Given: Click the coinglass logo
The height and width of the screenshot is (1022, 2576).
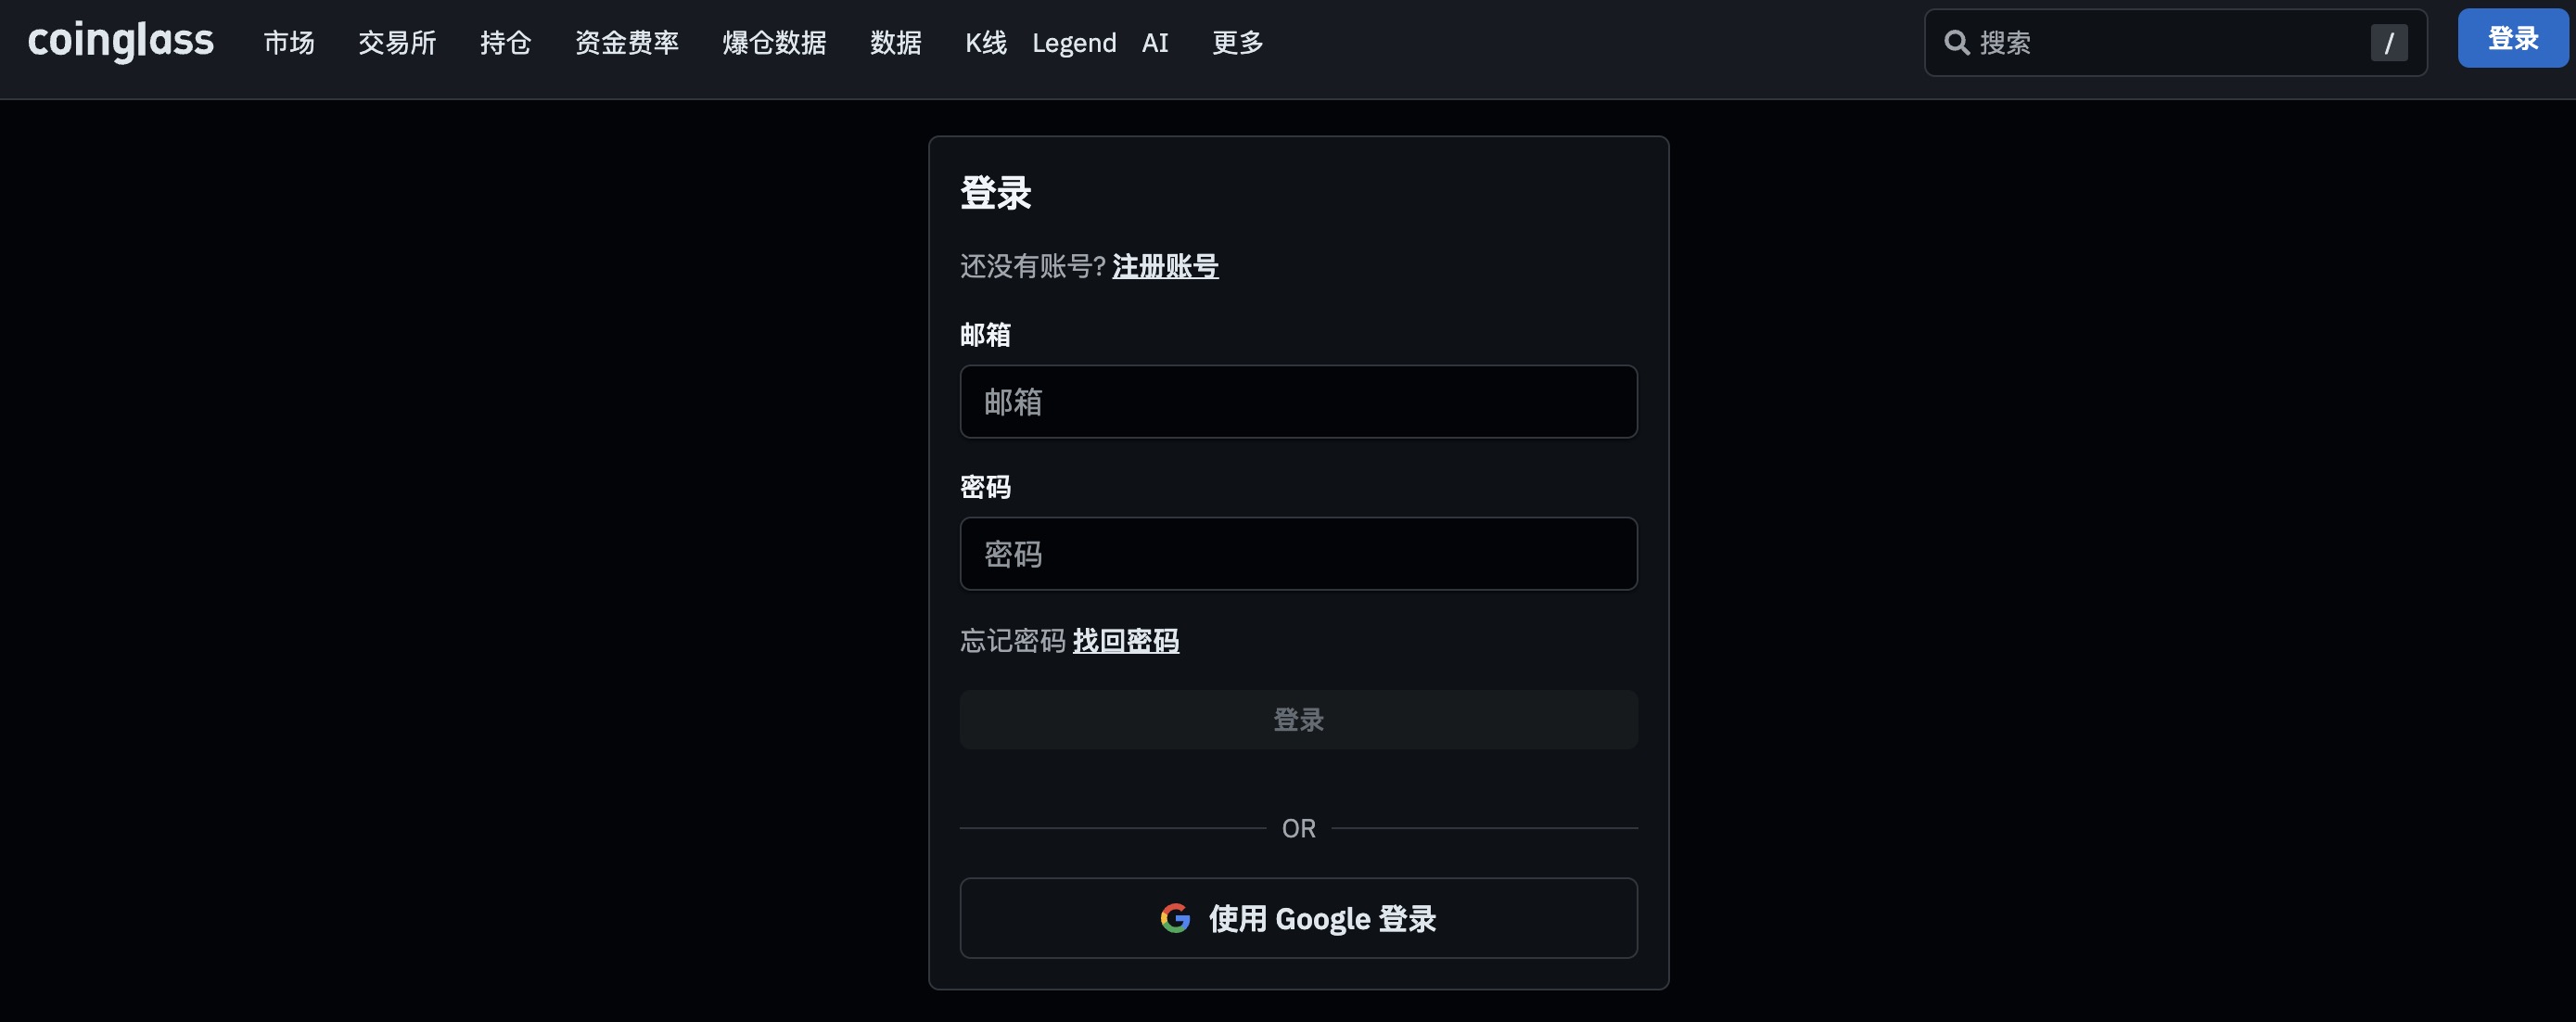Looking at the screenshot, I should click(x=120, y=41).
